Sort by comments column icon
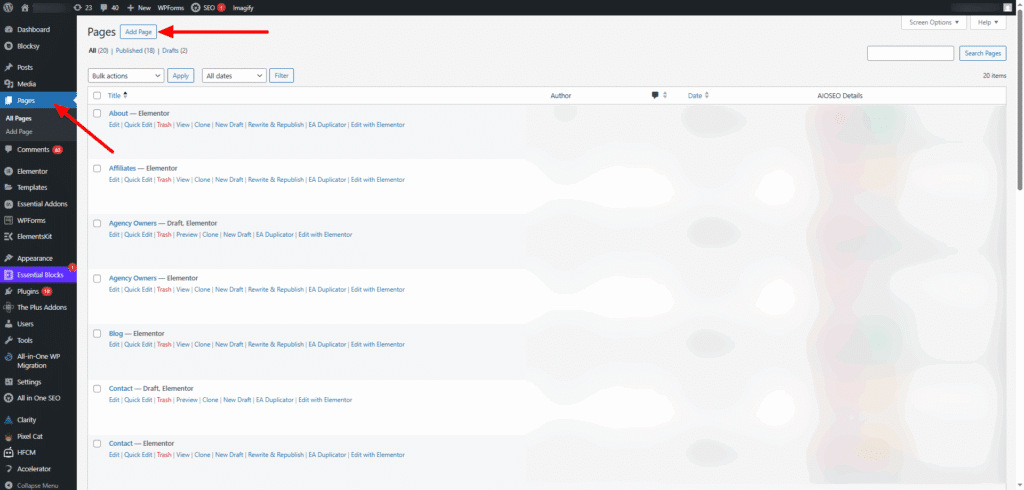This screenshot has width=1024, height=490. [x=659, y=95]
